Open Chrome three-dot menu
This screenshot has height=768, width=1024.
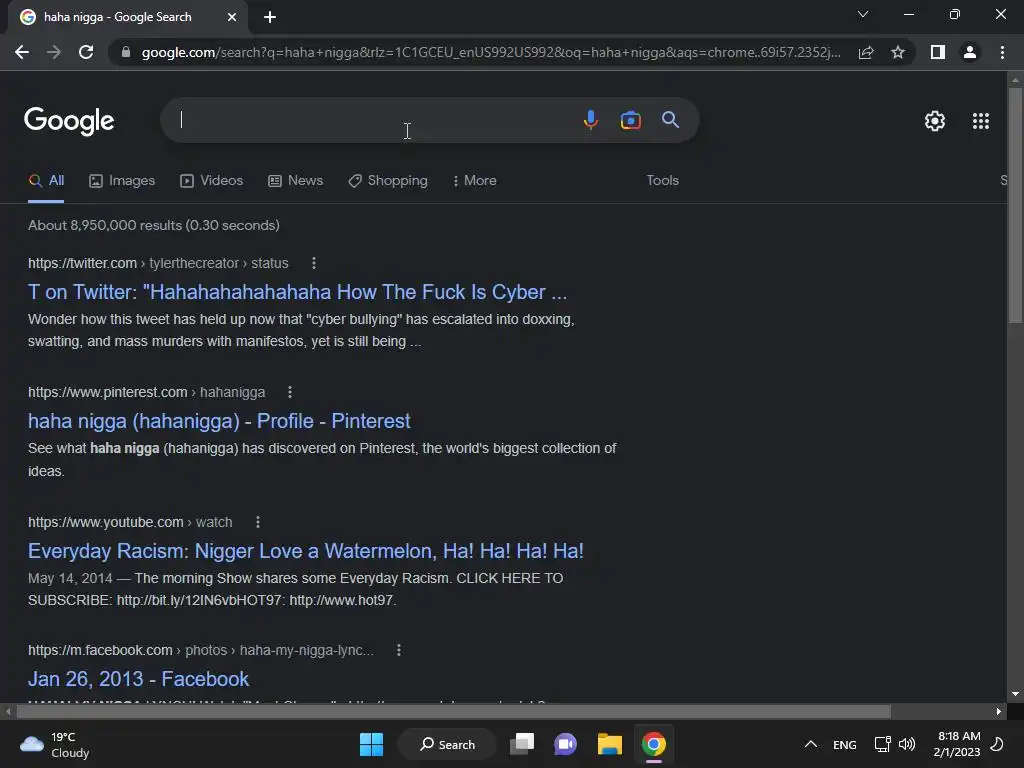(1002, 52)
